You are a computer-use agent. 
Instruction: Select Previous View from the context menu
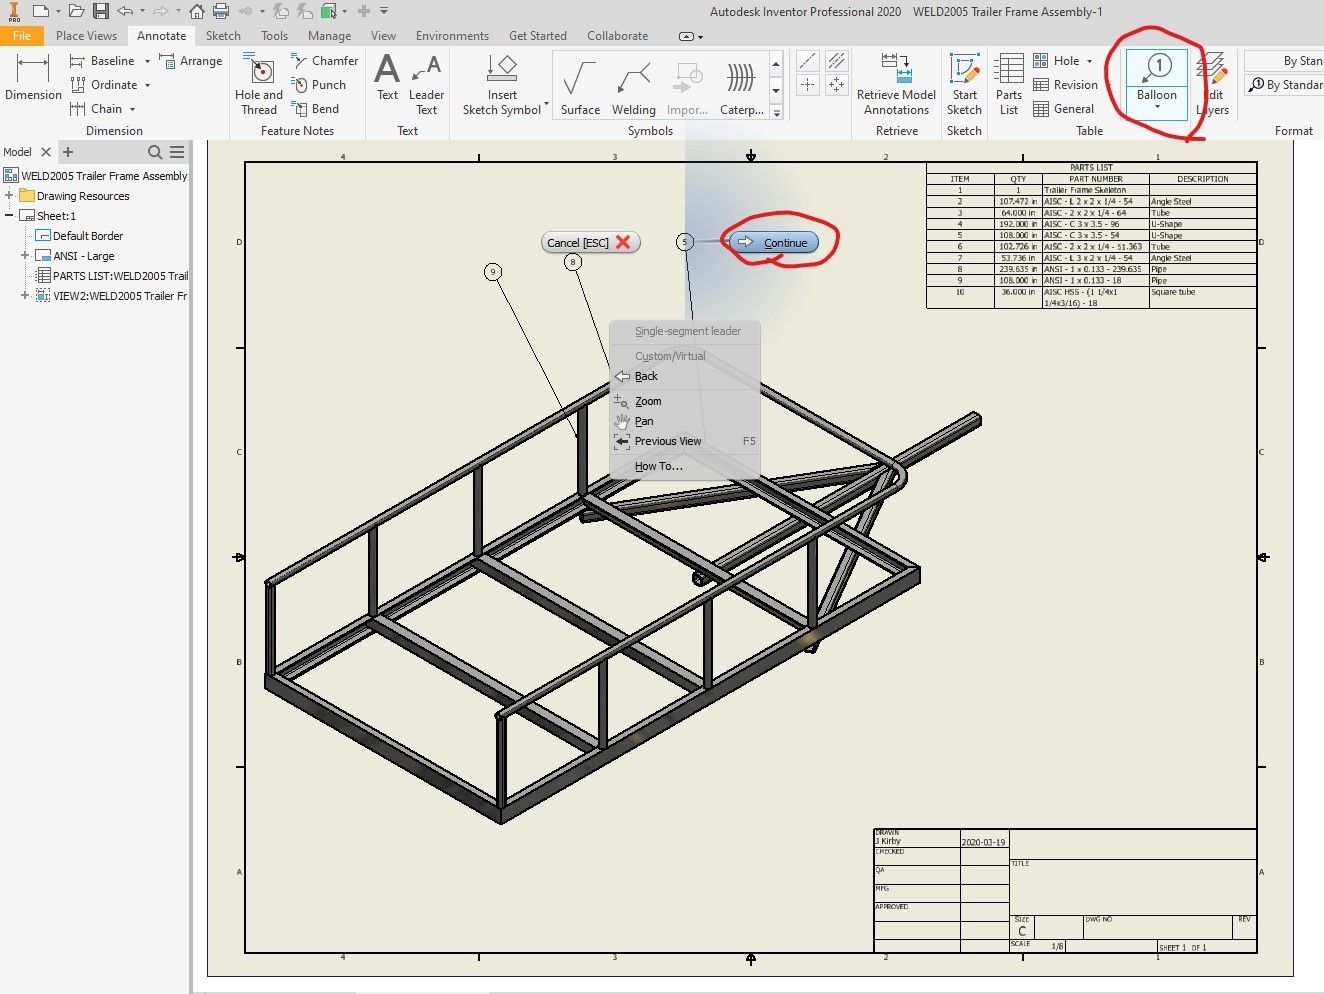tap(667, 441)
